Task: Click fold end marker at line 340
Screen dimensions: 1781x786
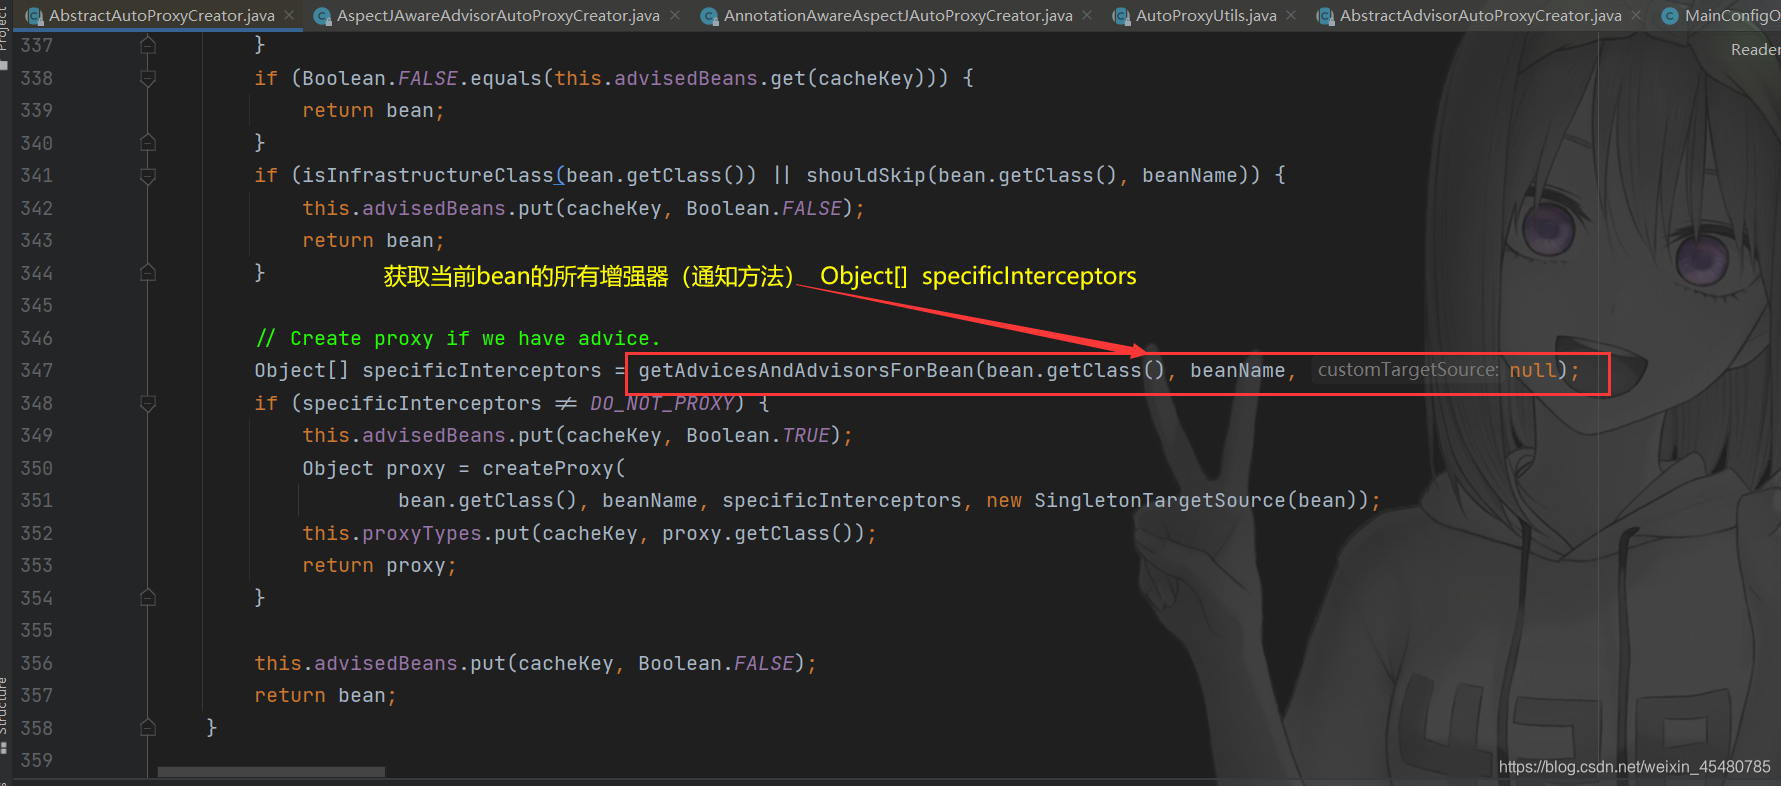Action: coord(148,143)
